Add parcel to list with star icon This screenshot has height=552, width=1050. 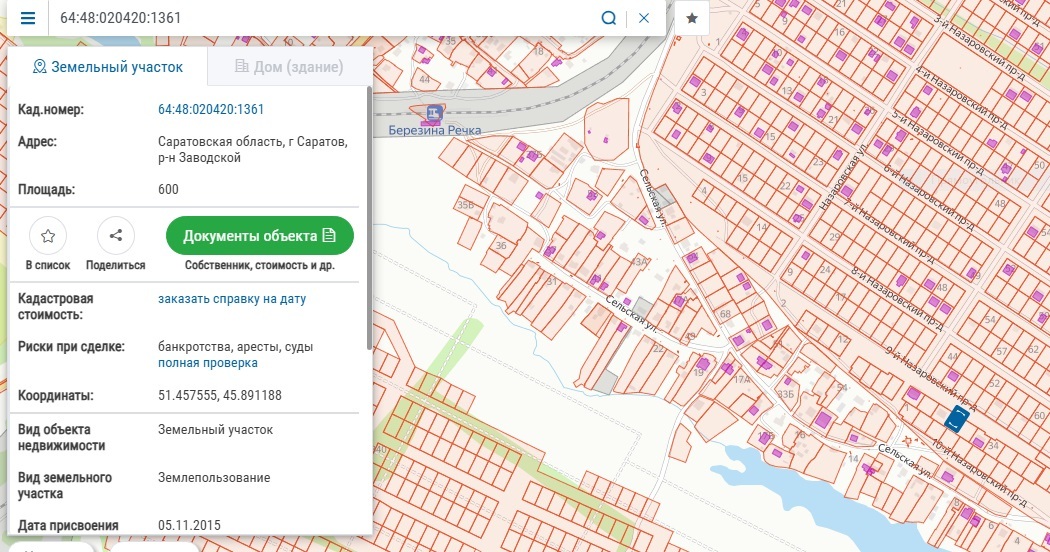[48, 236]
